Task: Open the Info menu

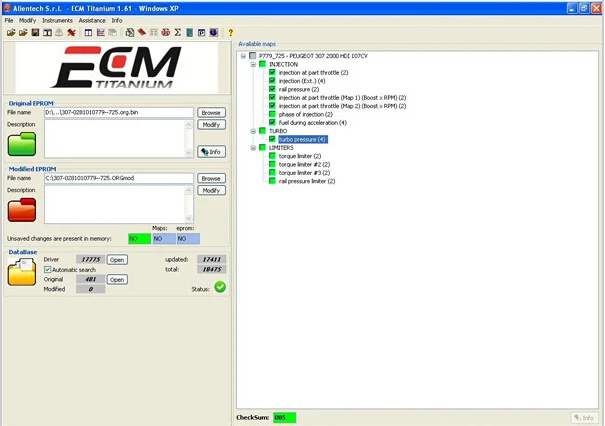Action: (117, 20)
